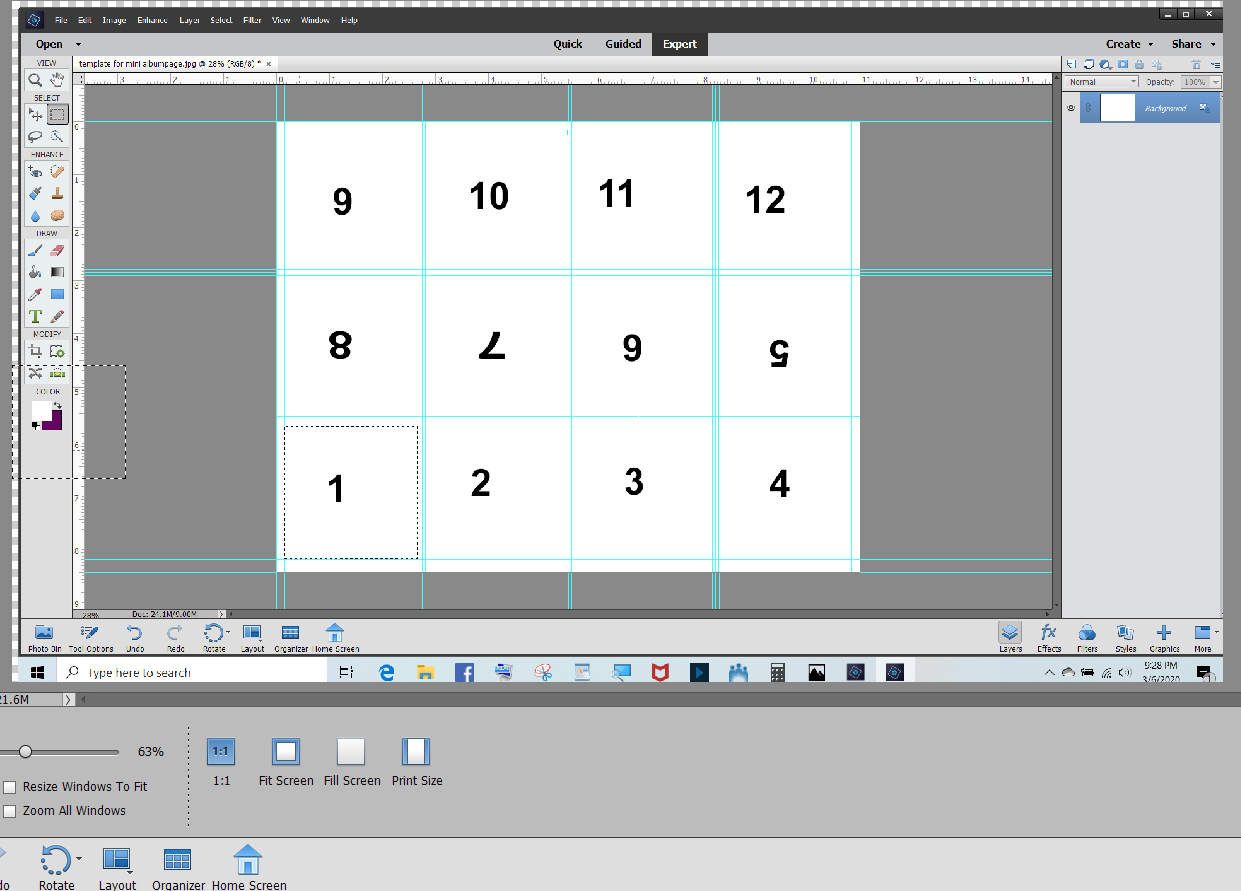1241x891 pixels.
Task: Create a new layer in Layers panel
Action: point(1073,64)
